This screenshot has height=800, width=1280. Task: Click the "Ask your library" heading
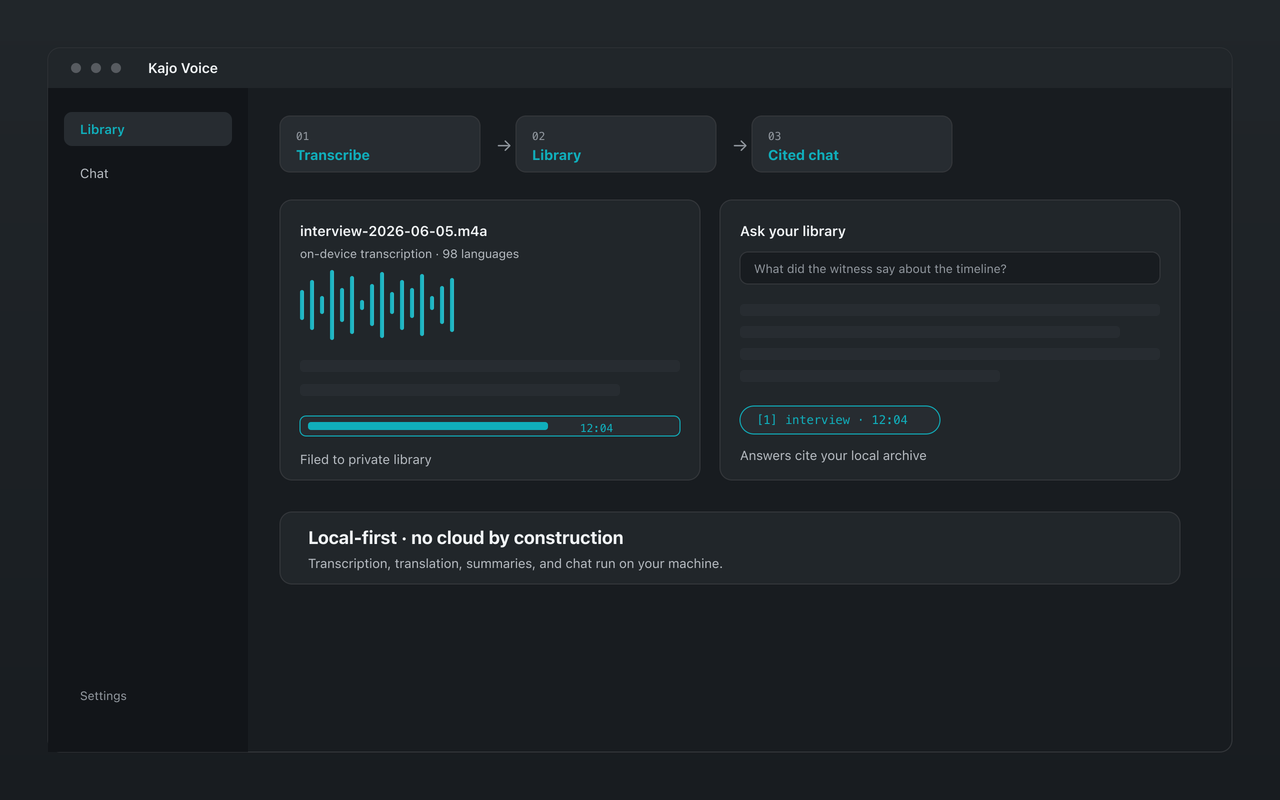click(793, 231)
